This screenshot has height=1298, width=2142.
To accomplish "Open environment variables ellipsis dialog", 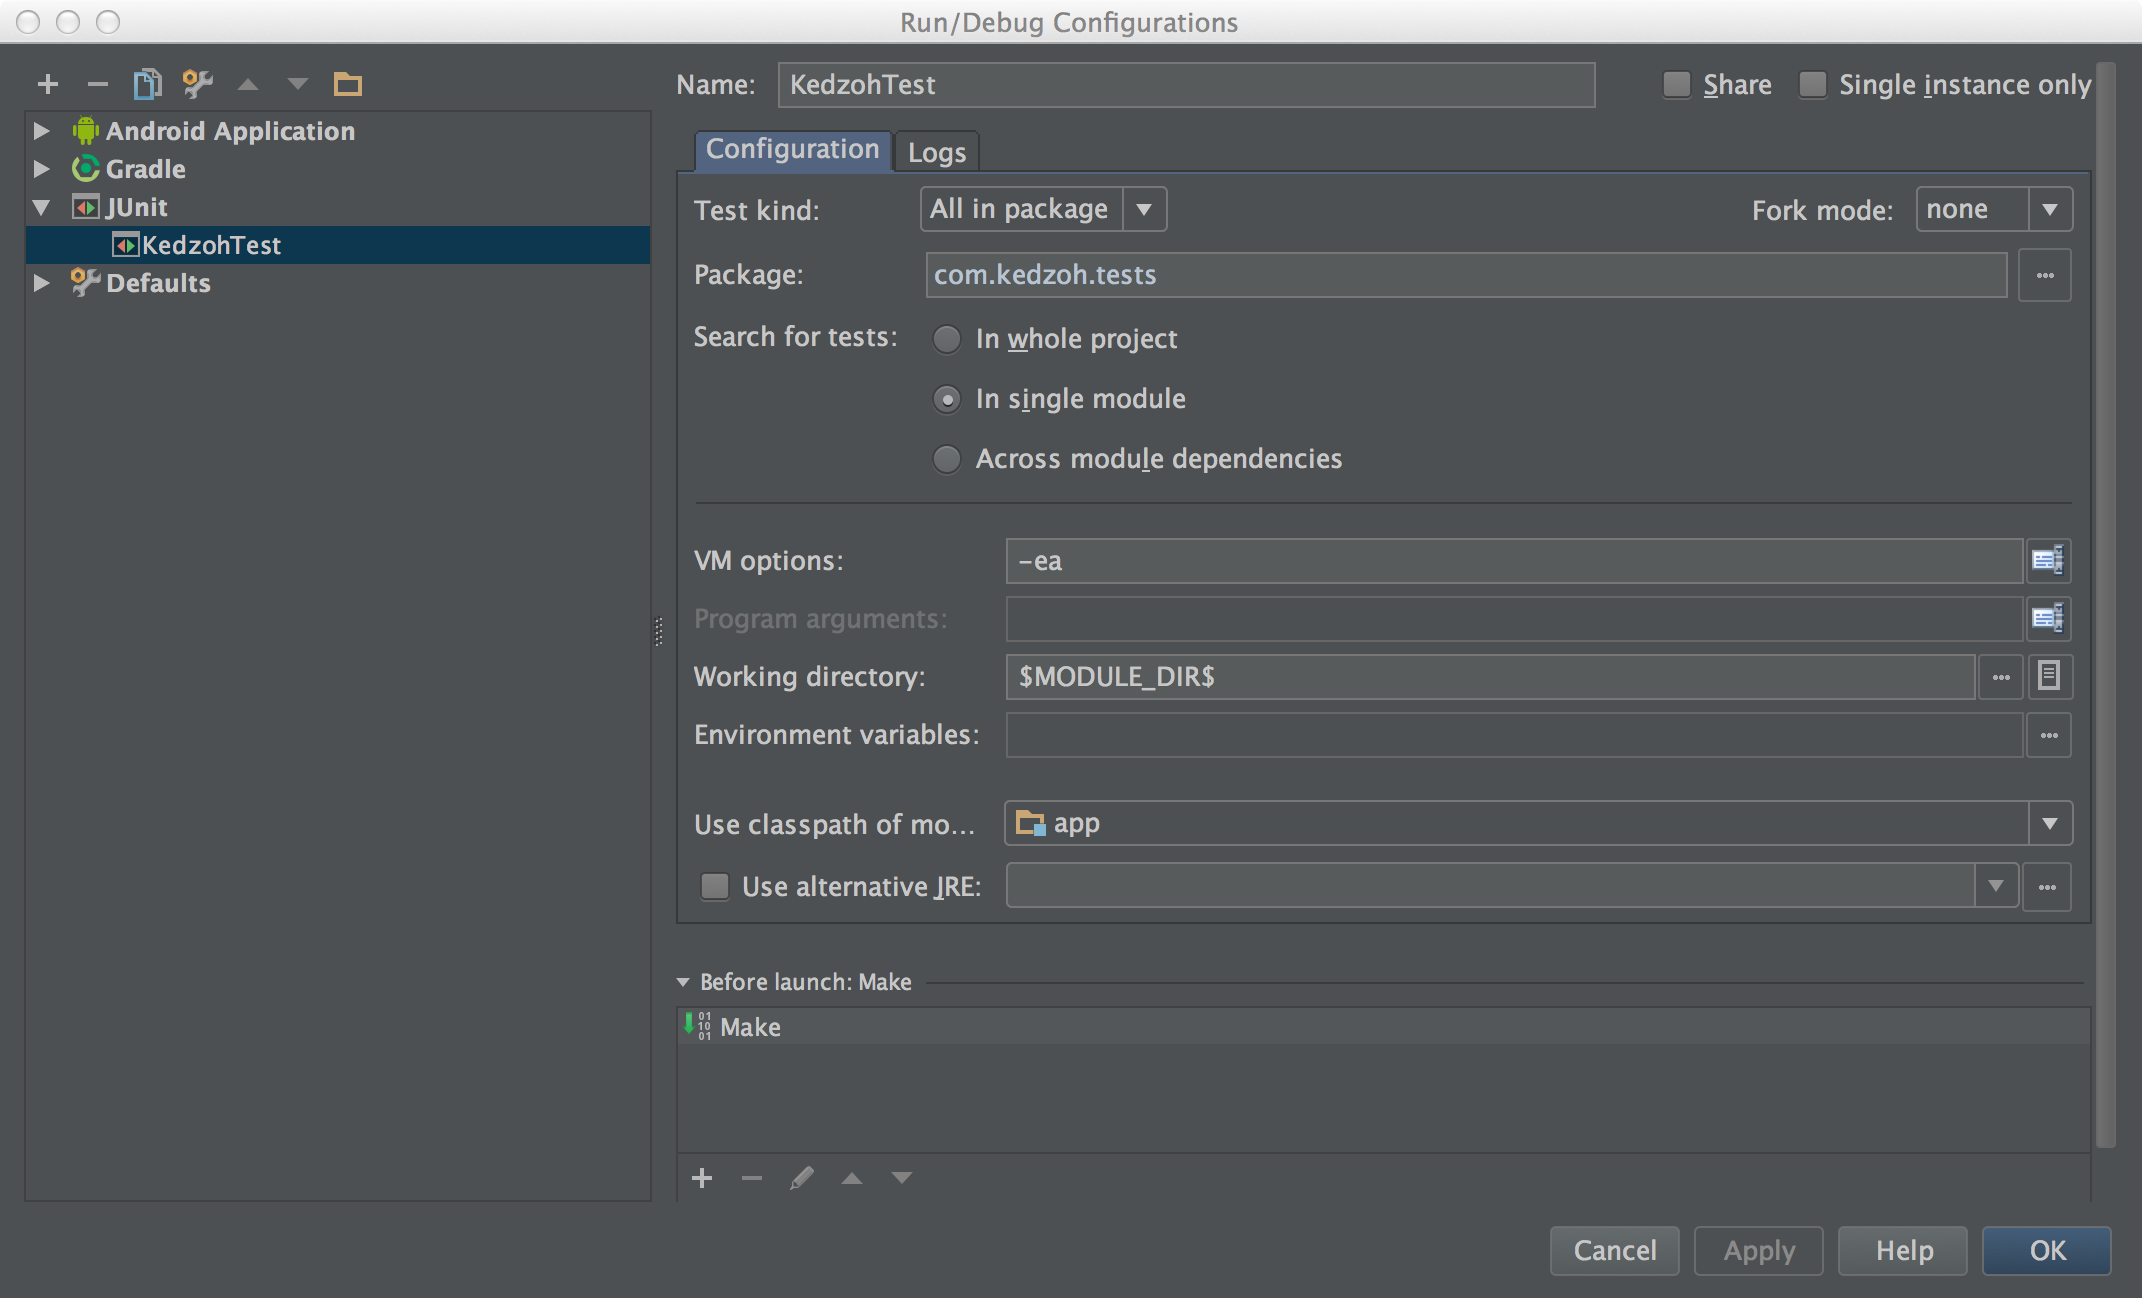I will tap(2049, 735).
